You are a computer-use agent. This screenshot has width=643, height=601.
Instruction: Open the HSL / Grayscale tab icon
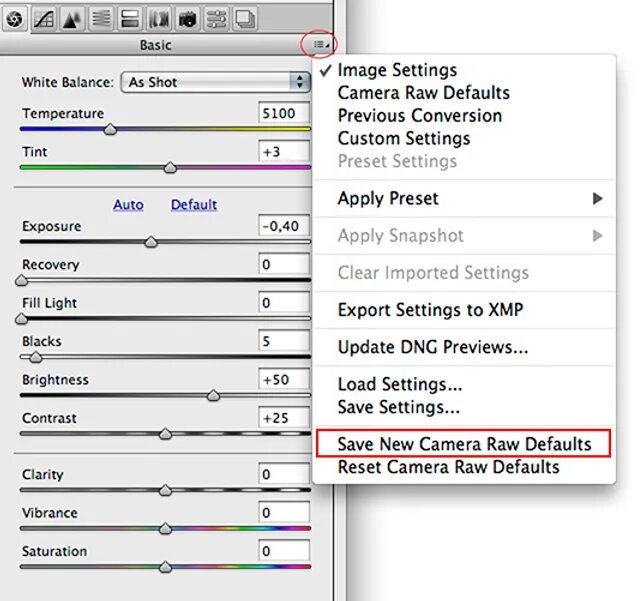coord(101,19)
